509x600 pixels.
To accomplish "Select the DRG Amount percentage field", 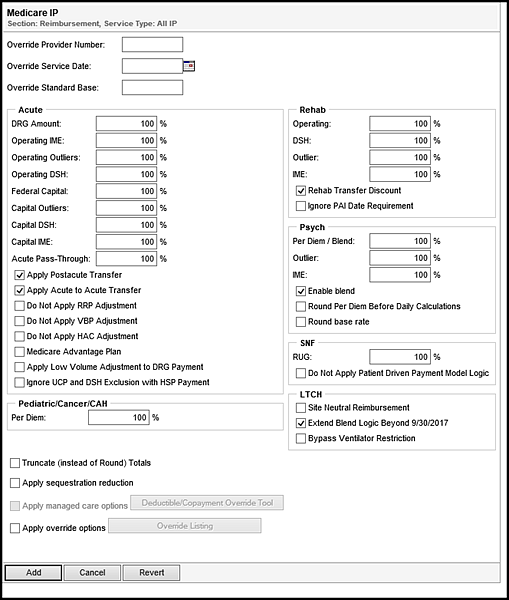I will point(126,124).
